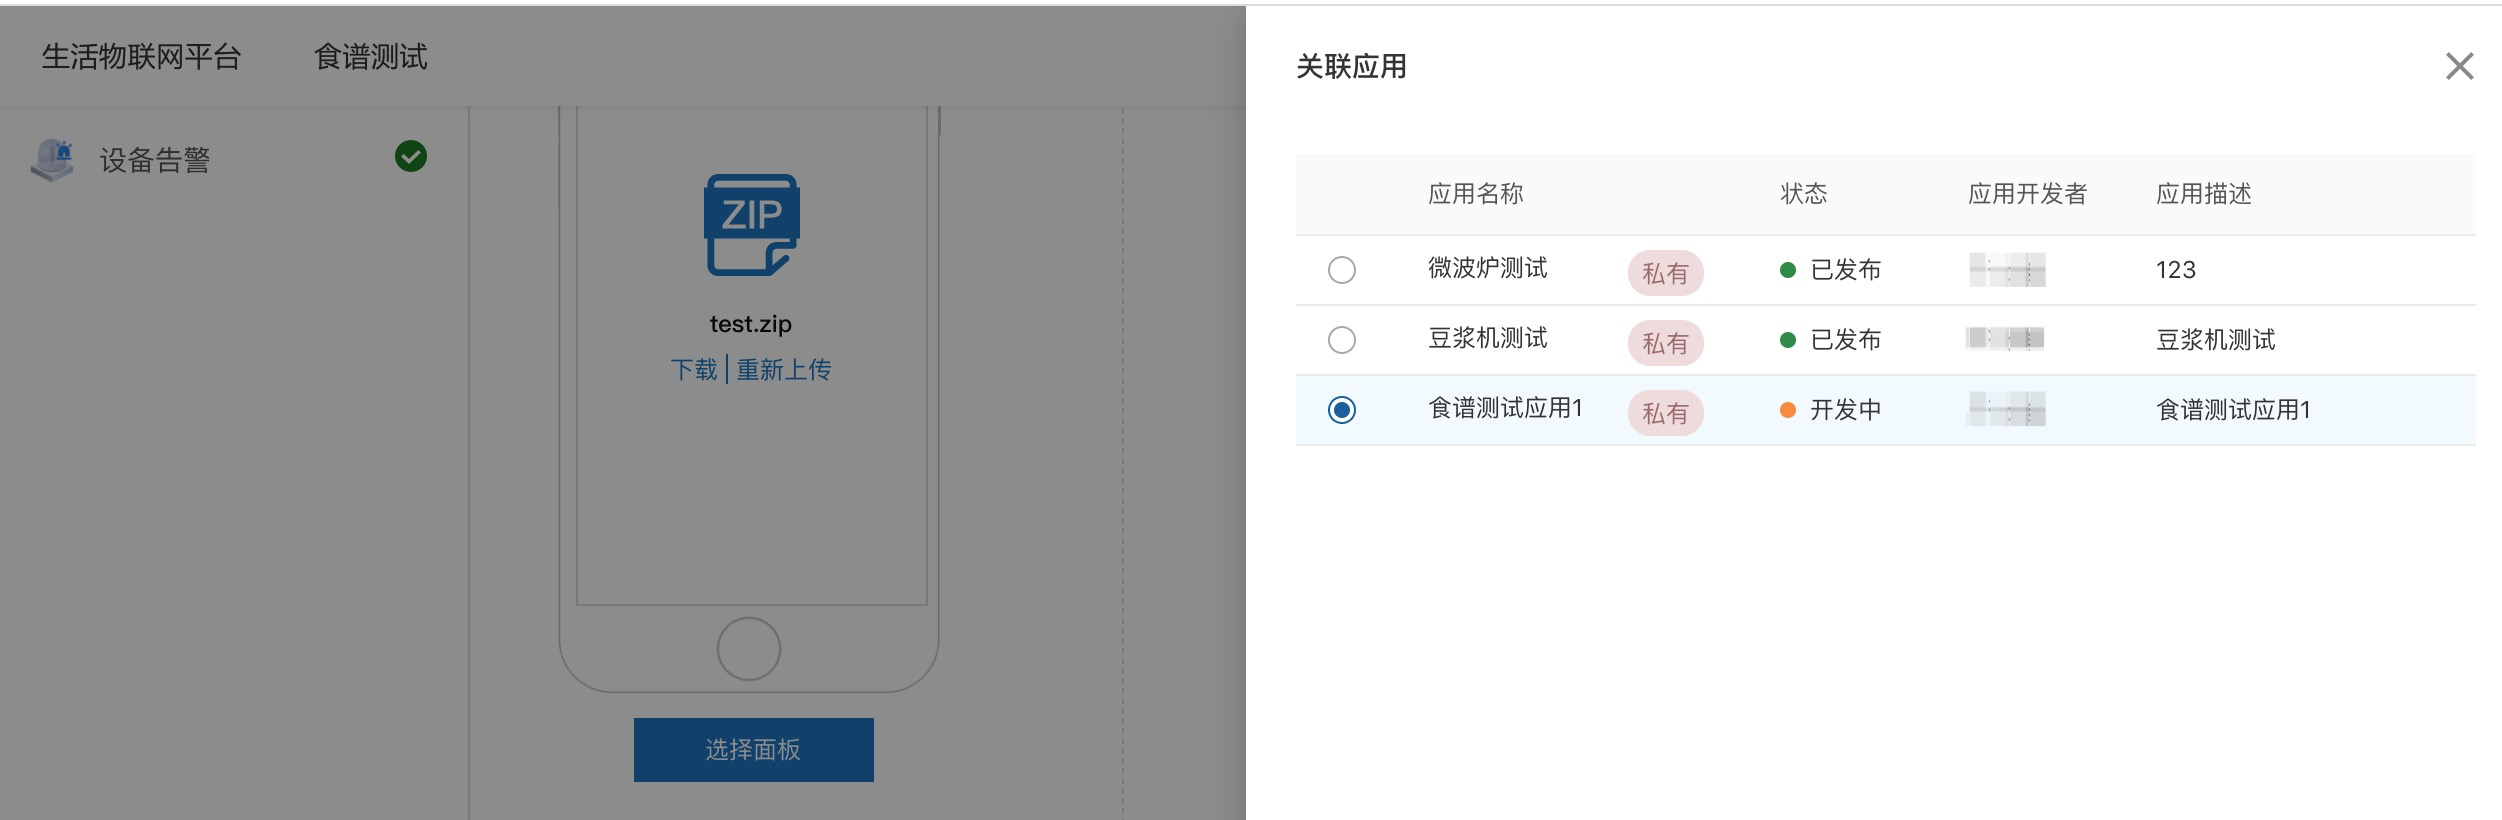Click the 状态 column header

tap(1804, 194)
